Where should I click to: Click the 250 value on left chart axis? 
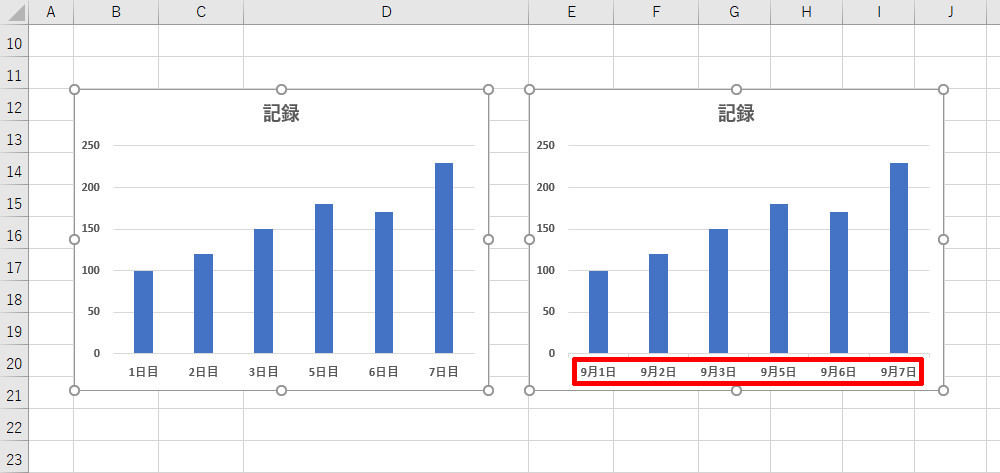91,145
